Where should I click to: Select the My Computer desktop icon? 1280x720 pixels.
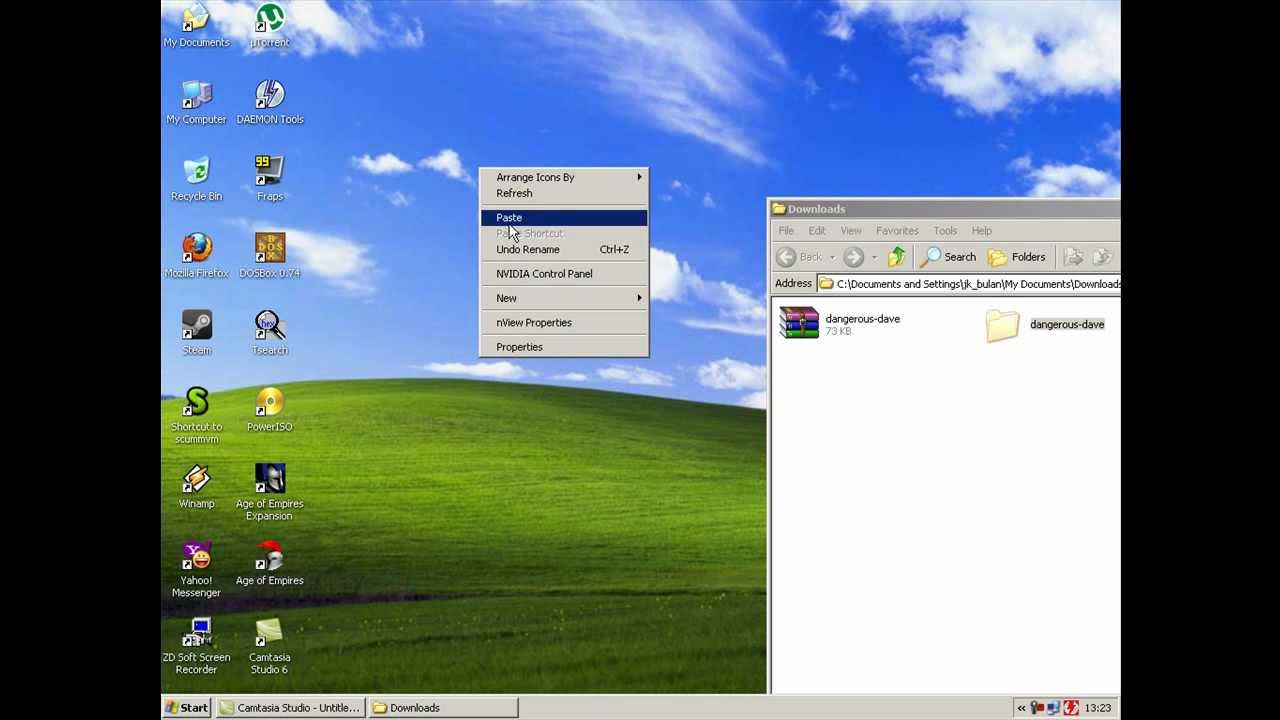196,103
